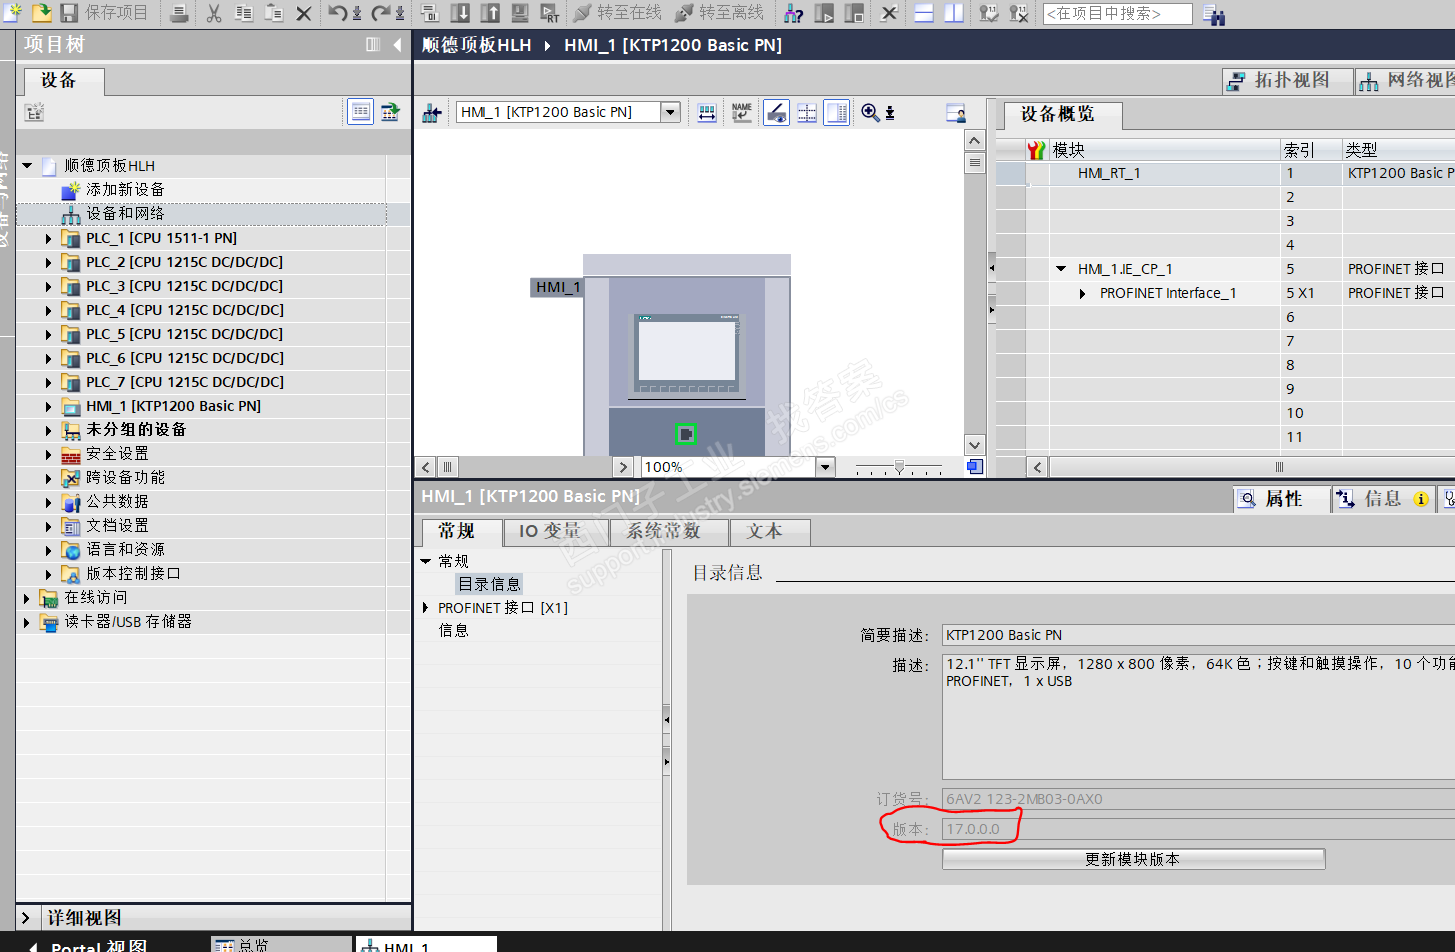This screenshot has width=1455, height=952.
Task: Switch to 拓扑视图 tab
Action: tap(1288, 81)
